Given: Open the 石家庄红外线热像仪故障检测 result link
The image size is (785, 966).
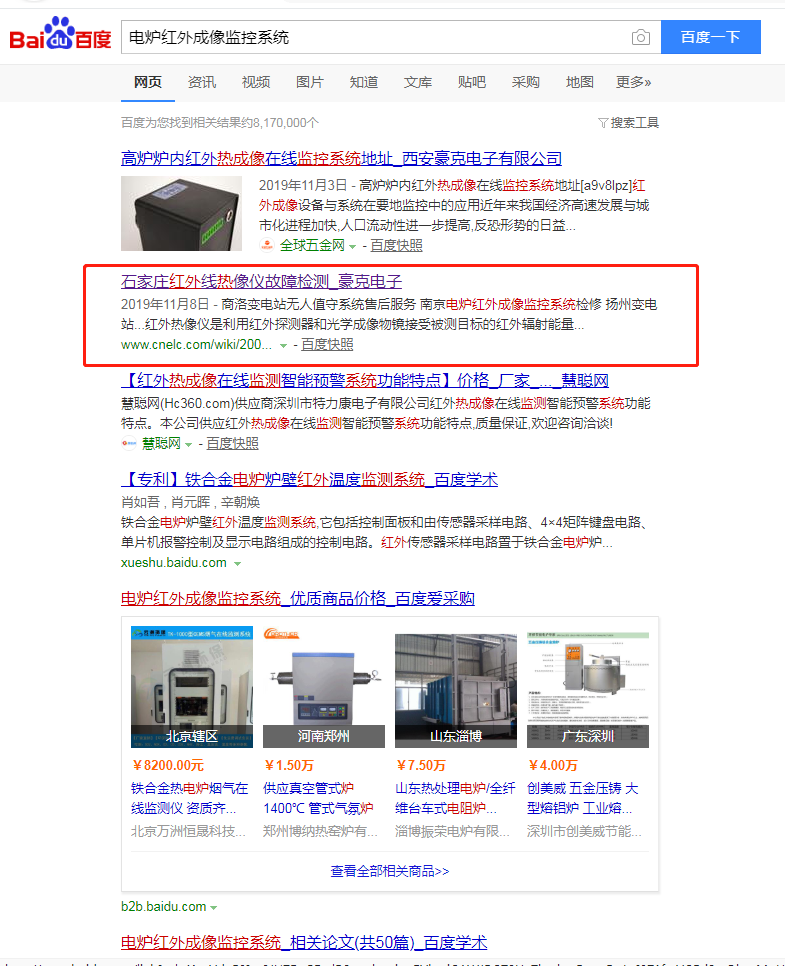Looking at the screenshot, I should [261, 282].
